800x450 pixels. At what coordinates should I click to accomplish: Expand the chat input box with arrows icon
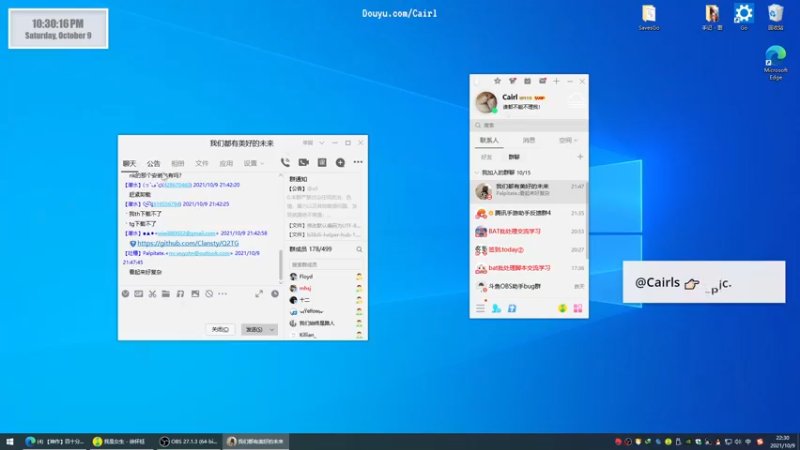tap(259, 294)
